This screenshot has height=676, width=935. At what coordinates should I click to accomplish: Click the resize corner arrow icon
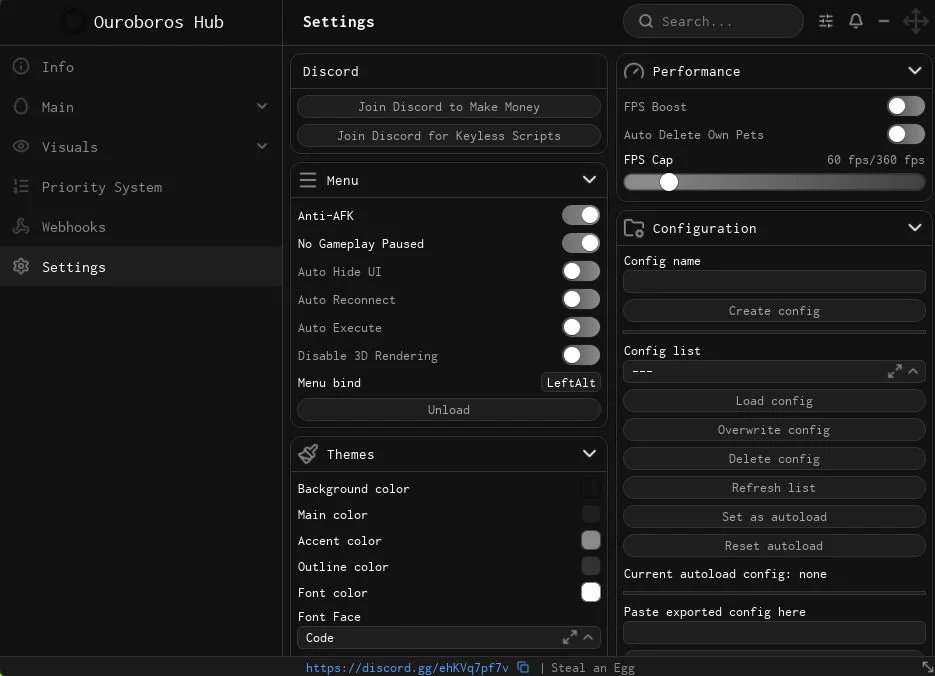tap(927, 667)
